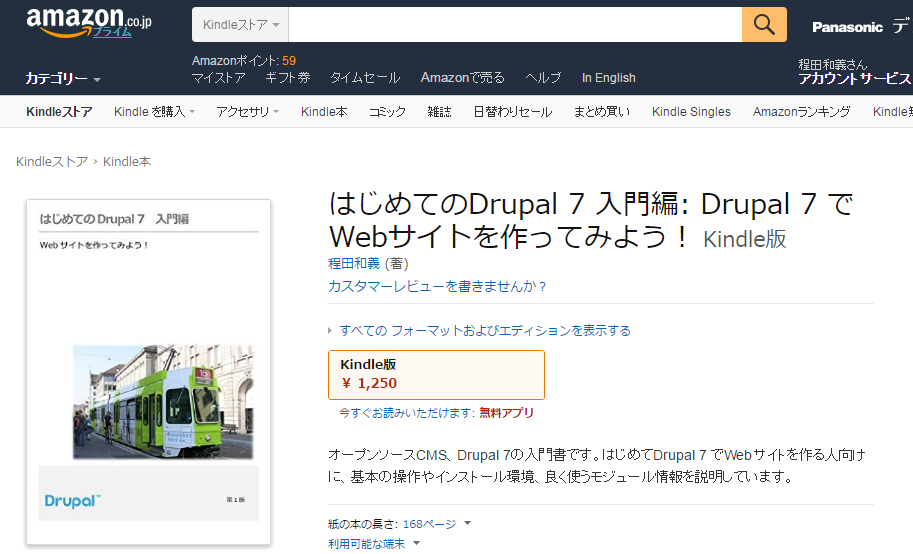This screenshot has width=913, height=554.
Task: Open the 168ページ page-count link
Action: tap(430, 524)
